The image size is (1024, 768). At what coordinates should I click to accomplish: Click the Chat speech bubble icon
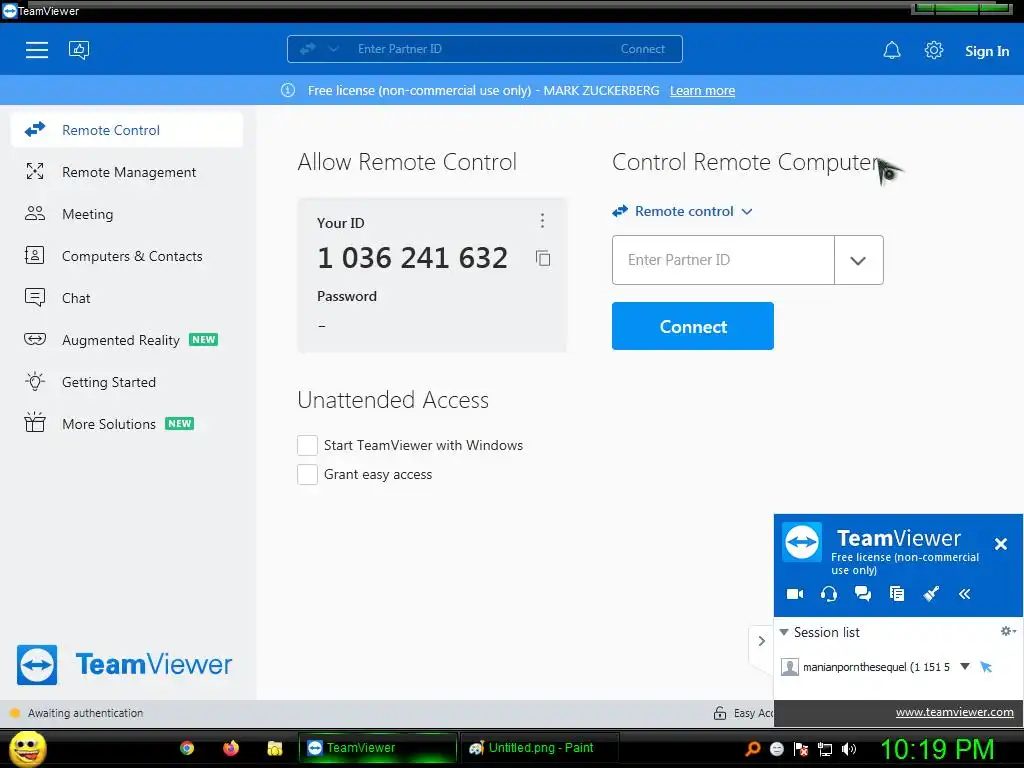35,297
